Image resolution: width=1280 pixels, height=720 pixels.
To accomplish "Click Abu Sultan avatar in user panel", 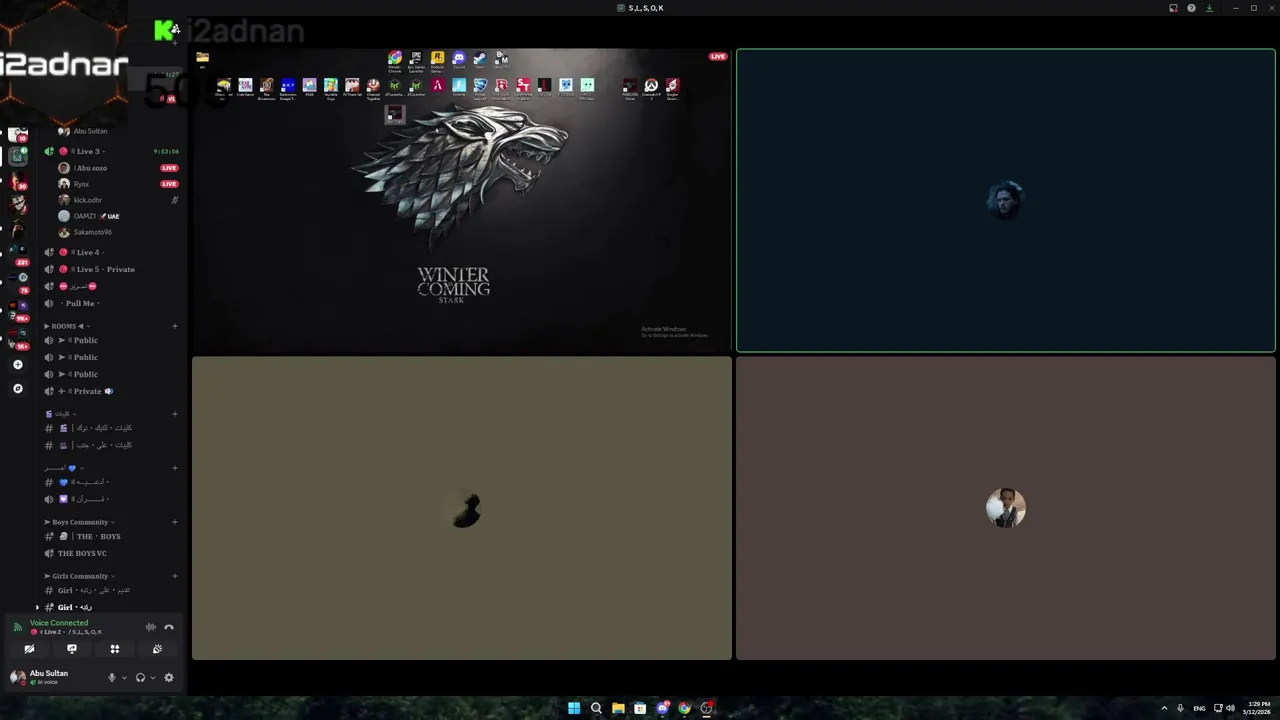I will tap(17, 677).
